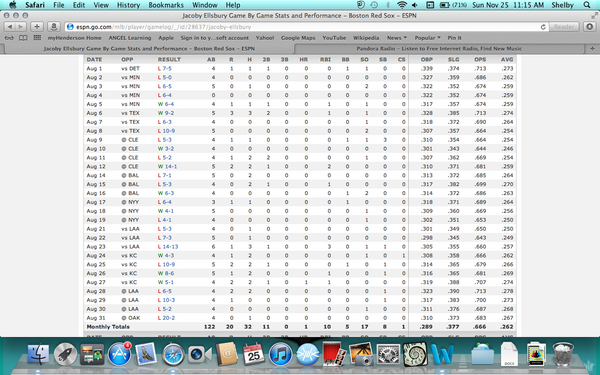Open Photo Booth from the Dock

pos(334,353)
